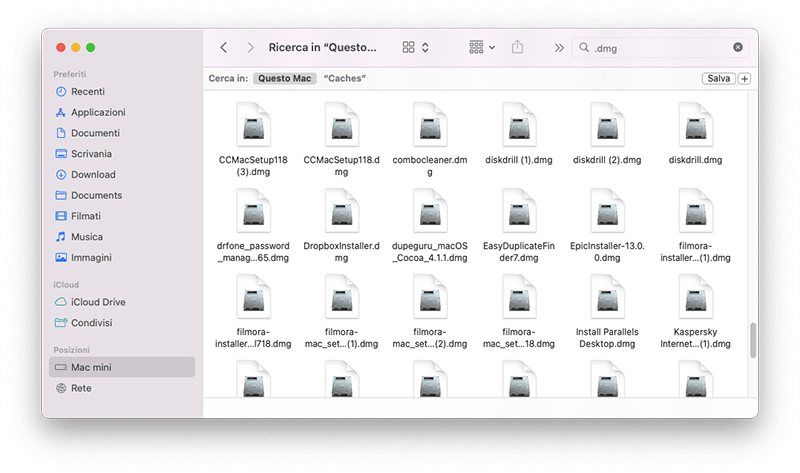Select the CCMacSetup118 (3).dmg file icon

(253, 125)
